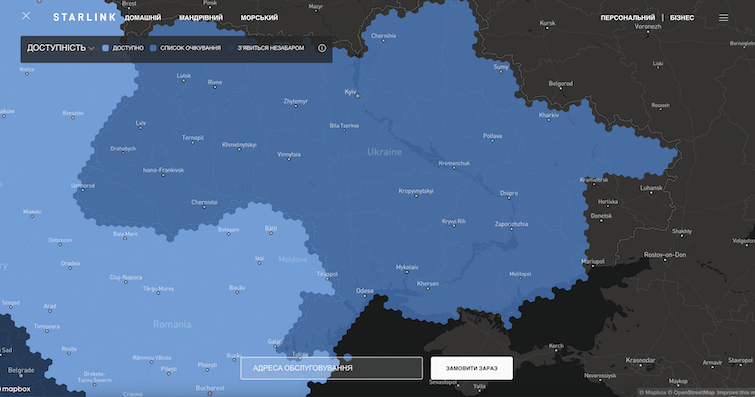The height and width of the screenshot is (397, 755).
Task: Click the ЗАМОВИТИ ЗАРАЗ button
Action: tap(472, 368)
